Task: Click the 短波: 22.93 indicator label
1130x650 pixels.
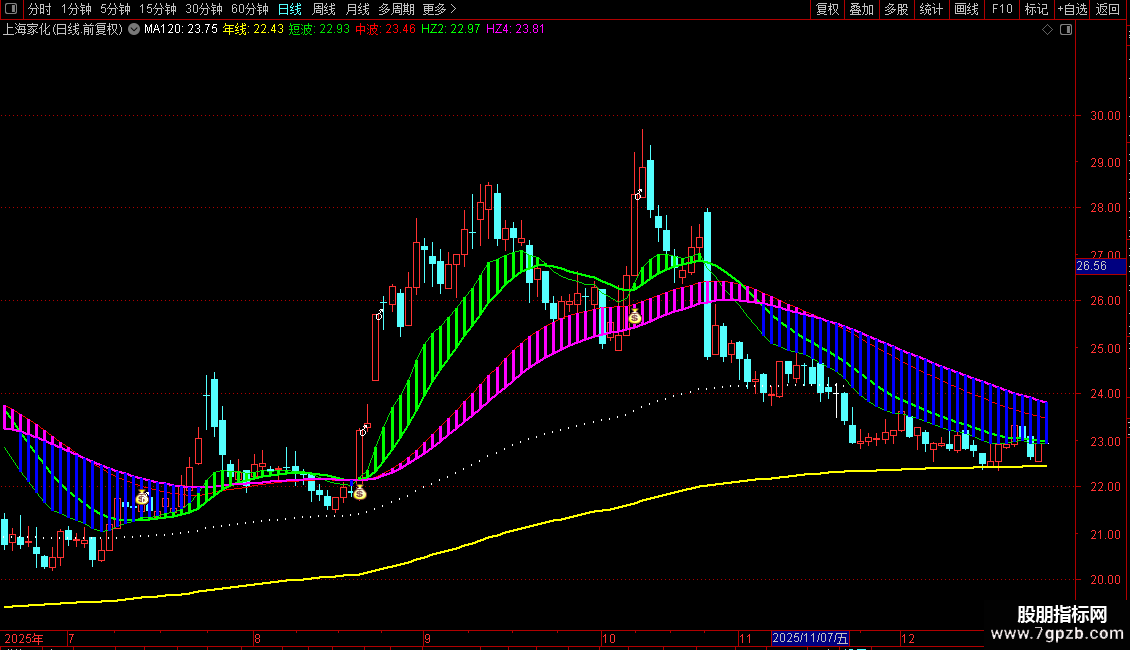Action: pyautogui.click(x=319, y=29)
